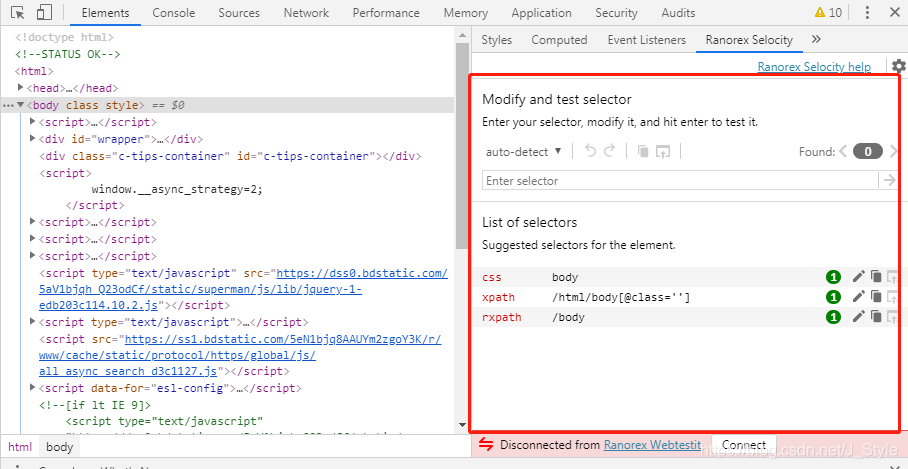Click the Elements panel vertical scrollbar
This screenshot has width=908, height=469.
click(462, 145)
